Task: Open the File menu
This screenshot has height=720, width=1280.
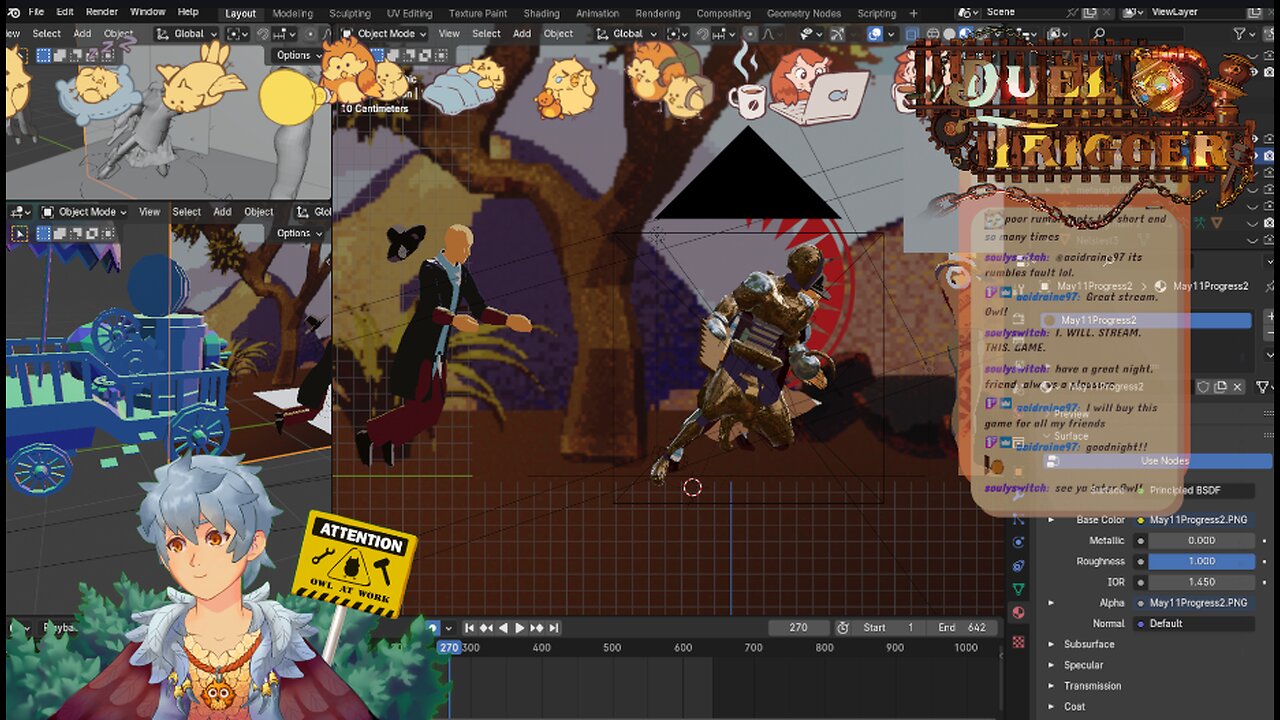Action: pyautogui.click(x=36, y=12)
